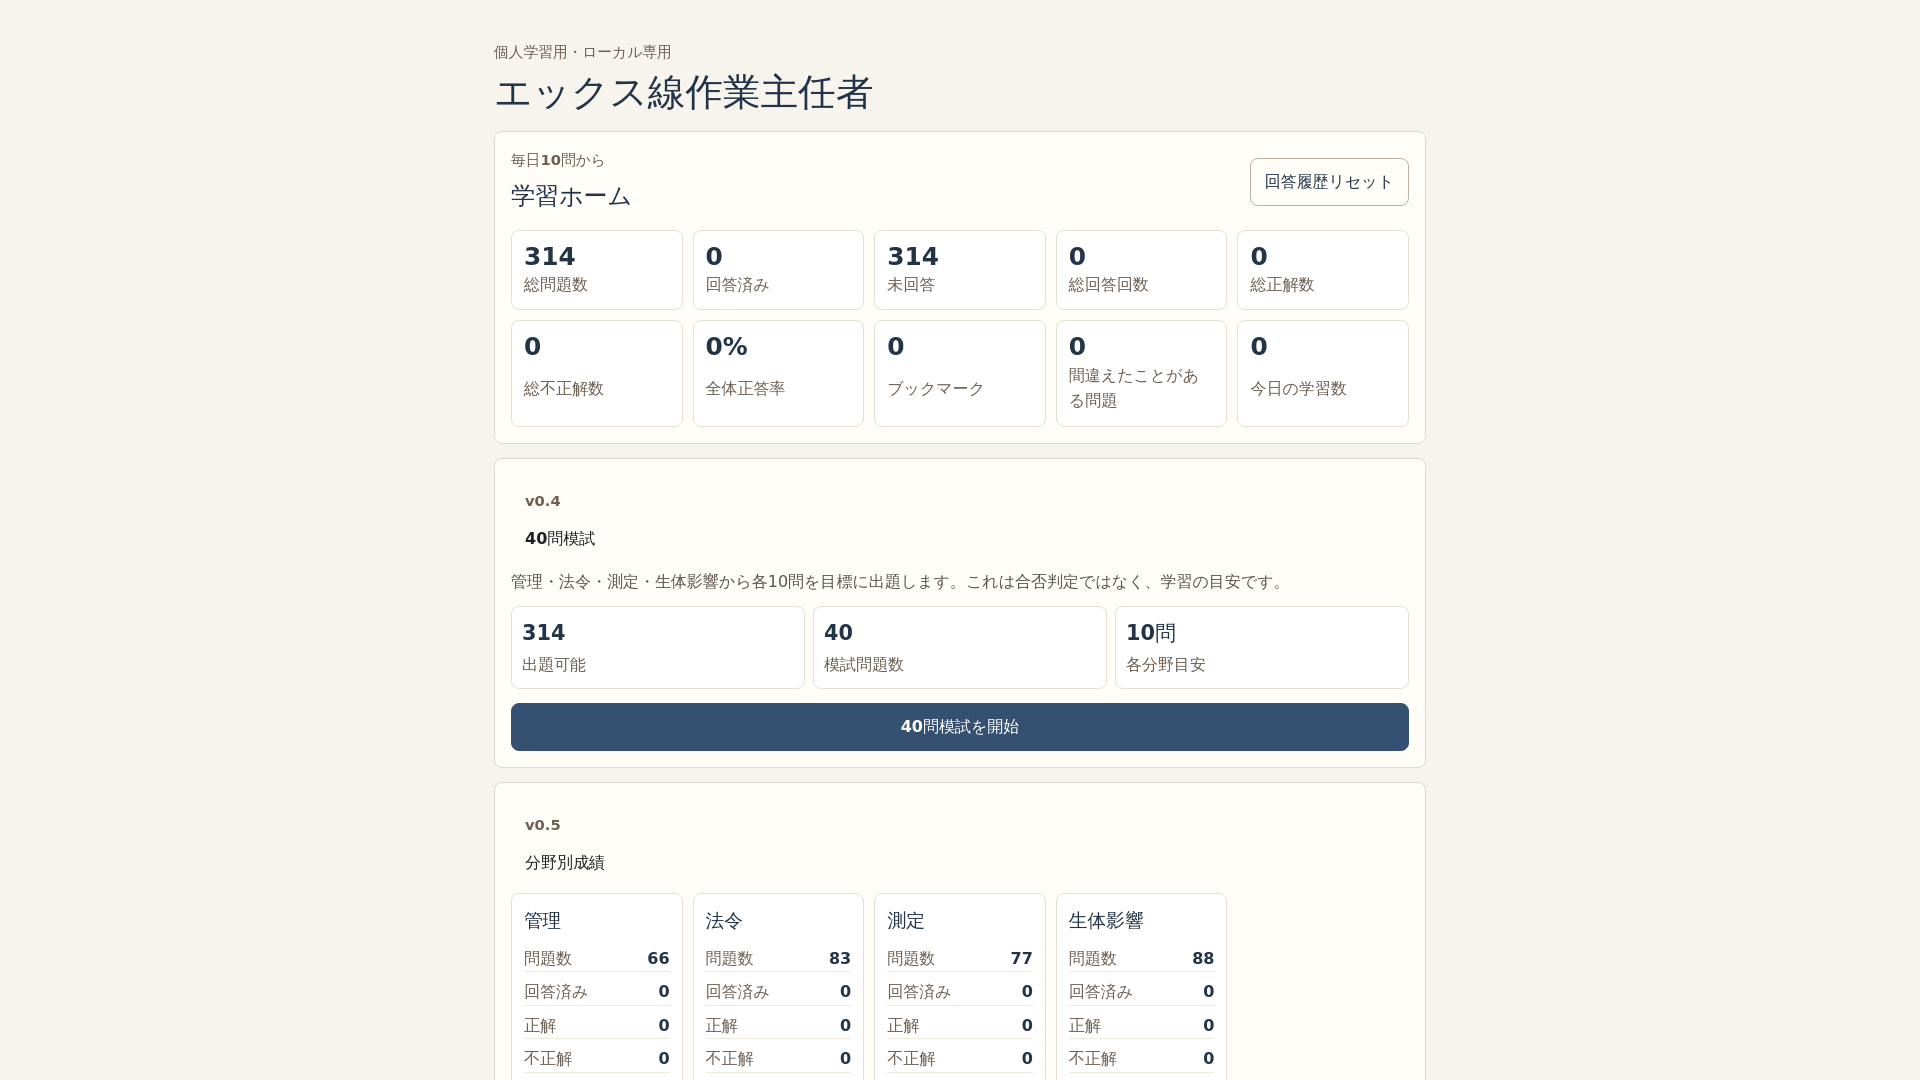Image resolution: width=1920 pixels, height=1080 pixels.
Task: Click the エックス線作業主任者 page title
Action: pyautogui.click(x=683, y=92)
